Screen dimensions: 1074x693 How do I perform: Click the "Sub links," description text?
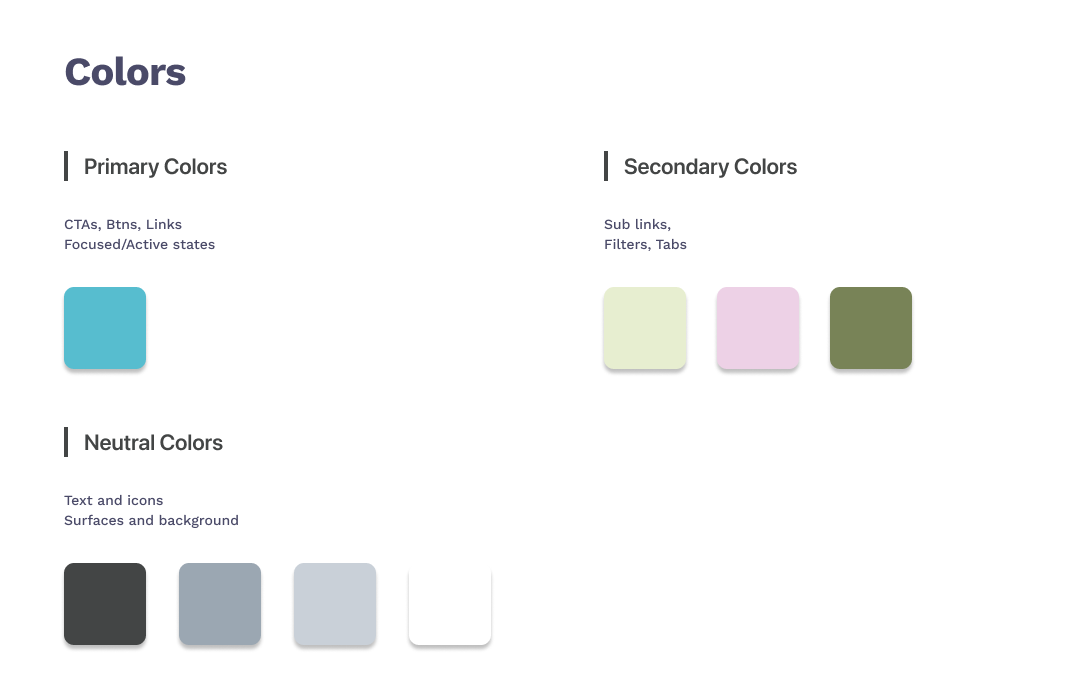[x=637, y=224]
